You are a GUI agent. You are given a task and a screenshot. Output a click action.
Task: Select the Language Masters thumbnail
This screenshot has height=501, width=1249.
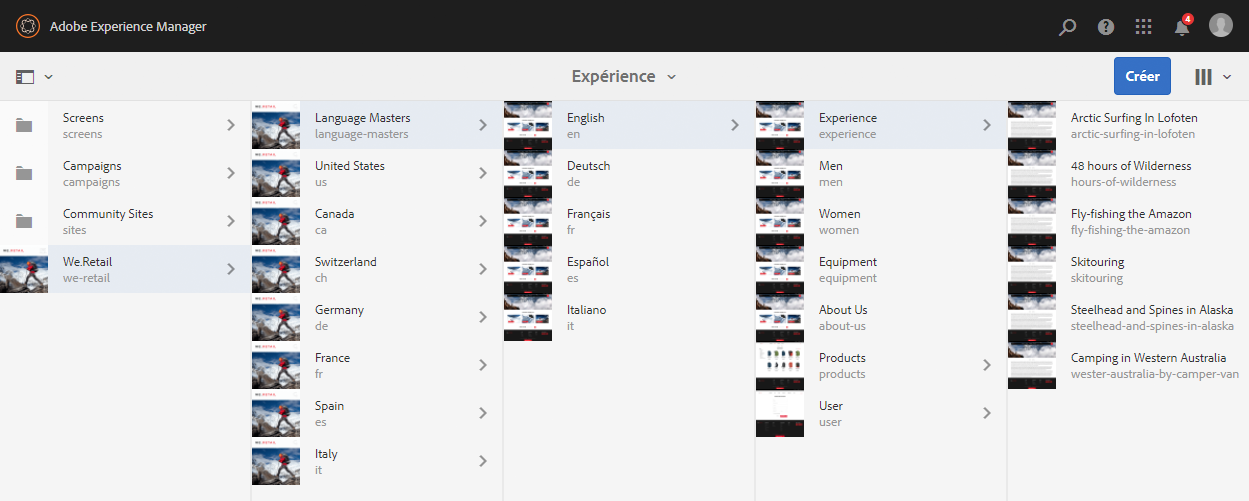point(276,125)
